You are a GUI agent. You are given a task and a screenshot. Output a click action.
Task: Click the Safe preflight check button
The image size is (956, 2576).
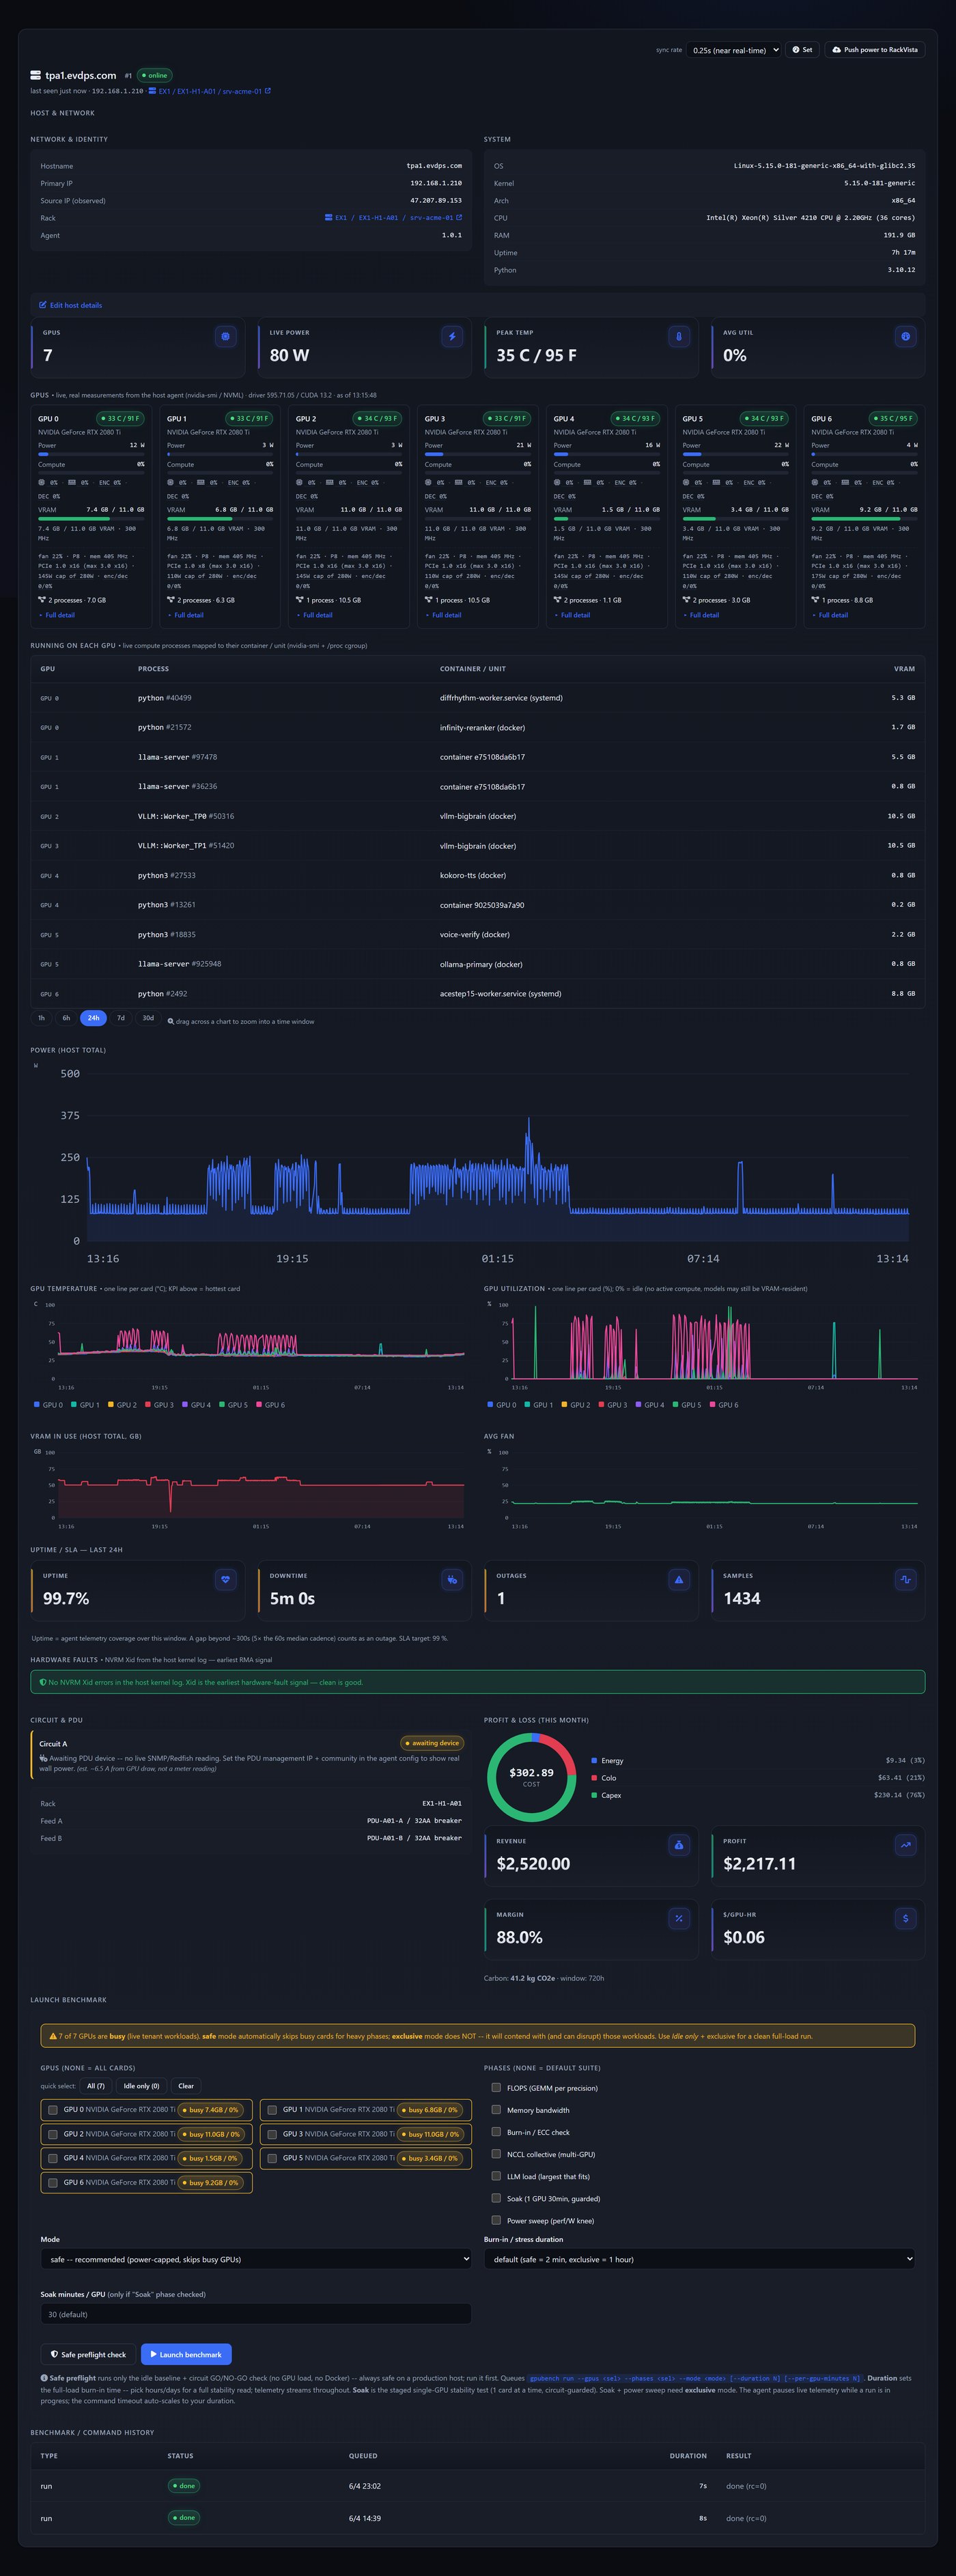pyautogui.click(x=88, y=2354)
